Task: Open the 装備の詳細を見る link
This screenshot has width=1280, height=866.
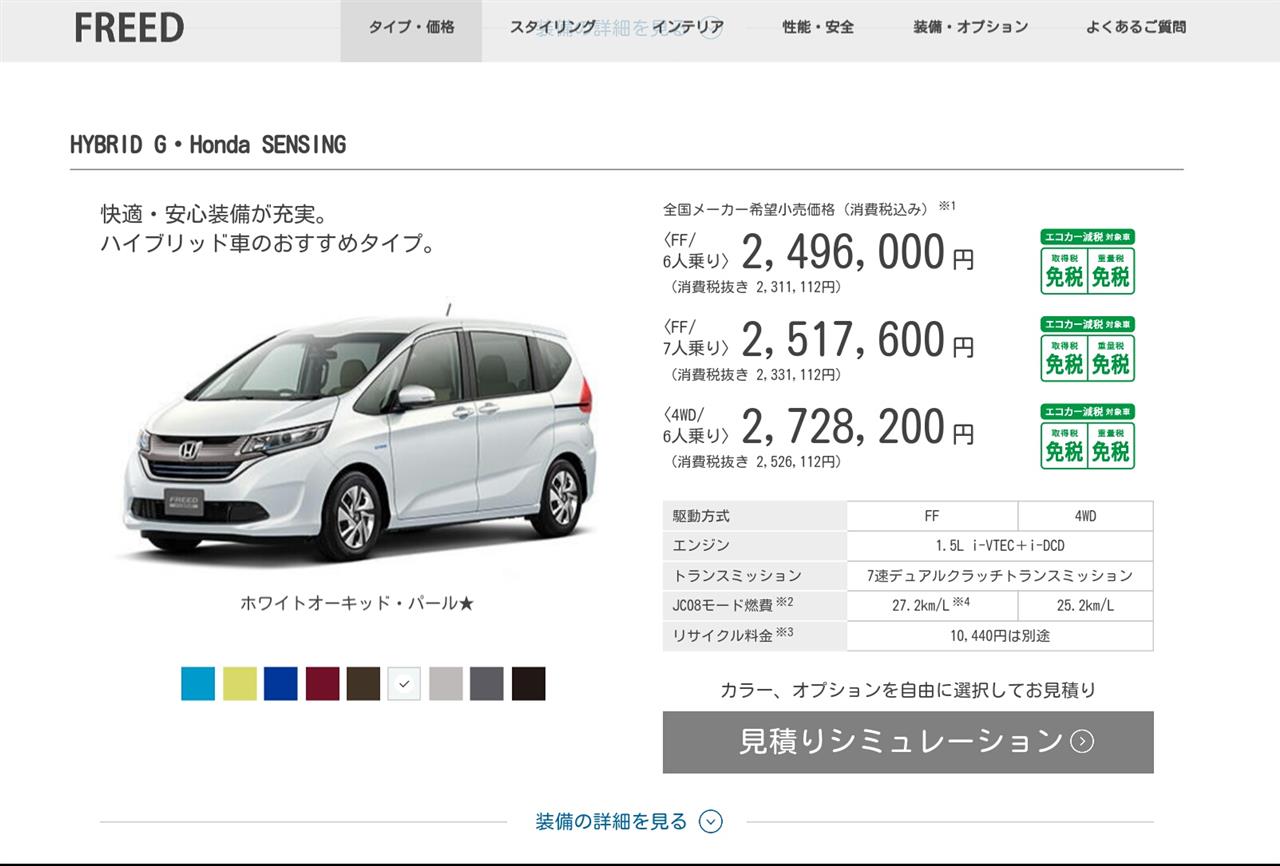Action: click(611, 822)
